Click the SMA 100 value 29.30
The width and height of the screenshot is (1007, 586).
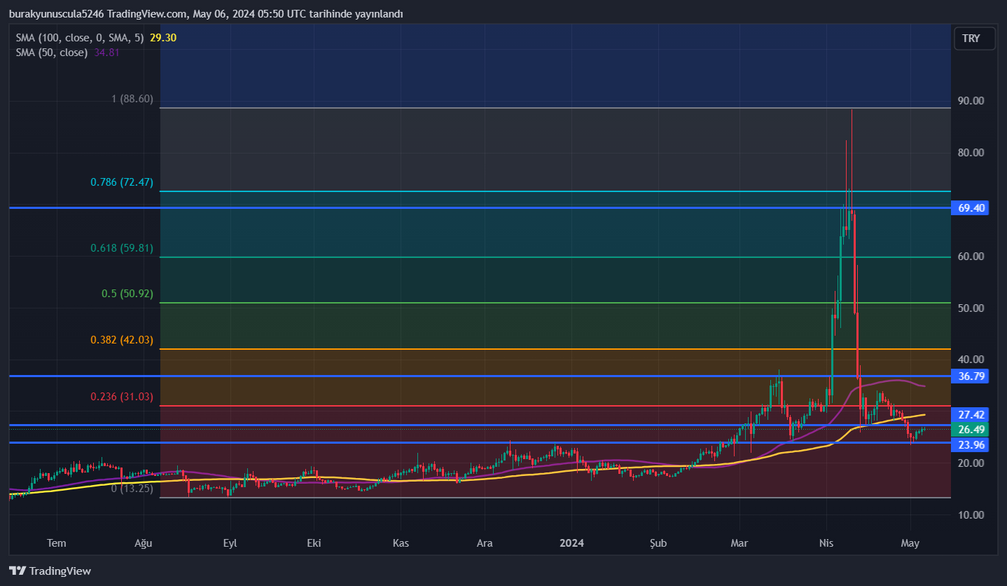click(163, 38)
